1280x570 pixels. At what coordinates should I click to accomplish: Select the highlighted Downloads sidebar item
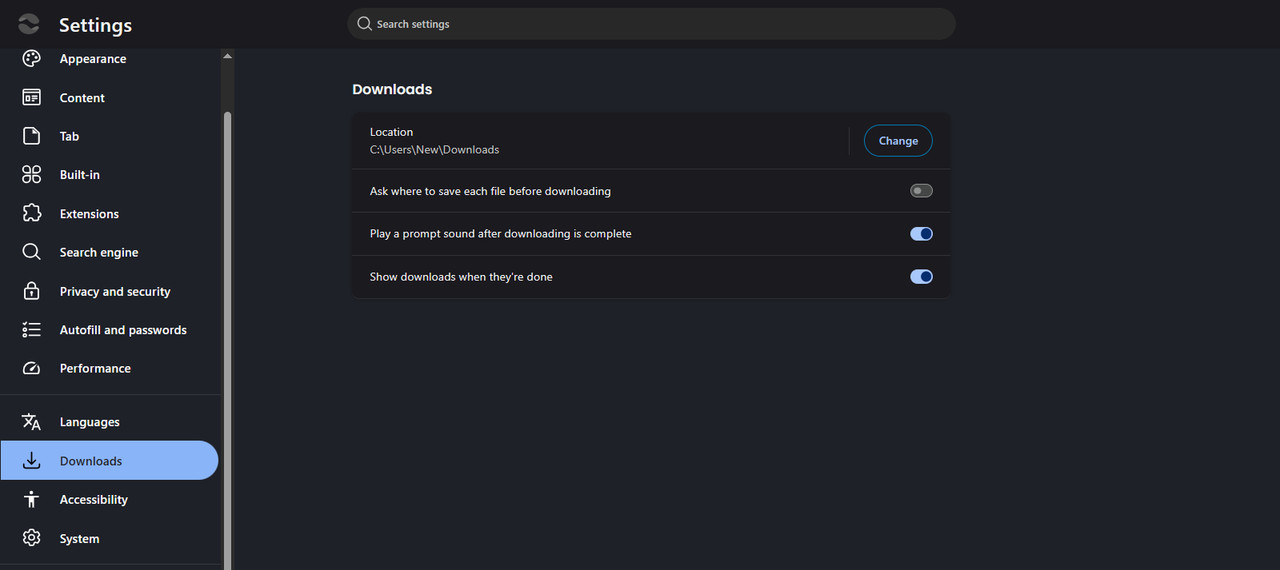point(109,461)
